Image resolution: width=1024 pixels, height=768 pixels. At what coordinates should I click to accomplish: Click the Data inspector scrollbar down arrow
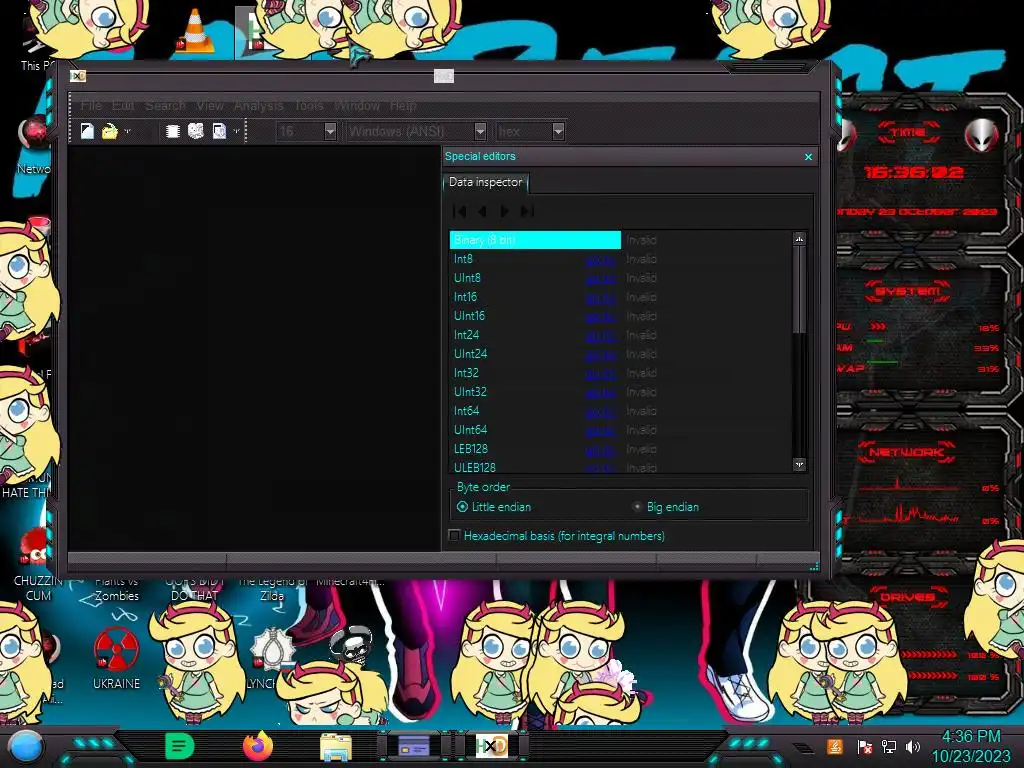(799, 464)
